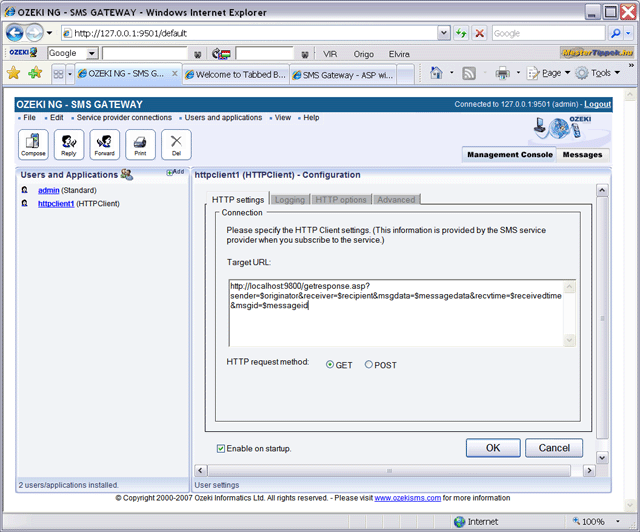This screenshot has height=532, width=640.
Task: Click the OZEKI toolbar logo icon
Action: pyautogui.click(x=23, y=53)
